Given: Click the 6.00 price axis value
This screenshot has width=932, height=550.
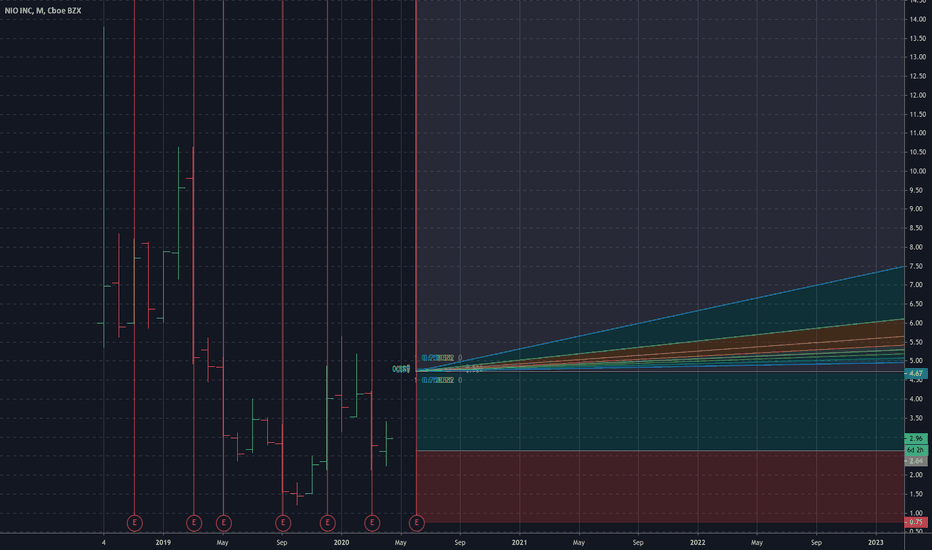Looking at the screenshot, I should click(917, 323).
